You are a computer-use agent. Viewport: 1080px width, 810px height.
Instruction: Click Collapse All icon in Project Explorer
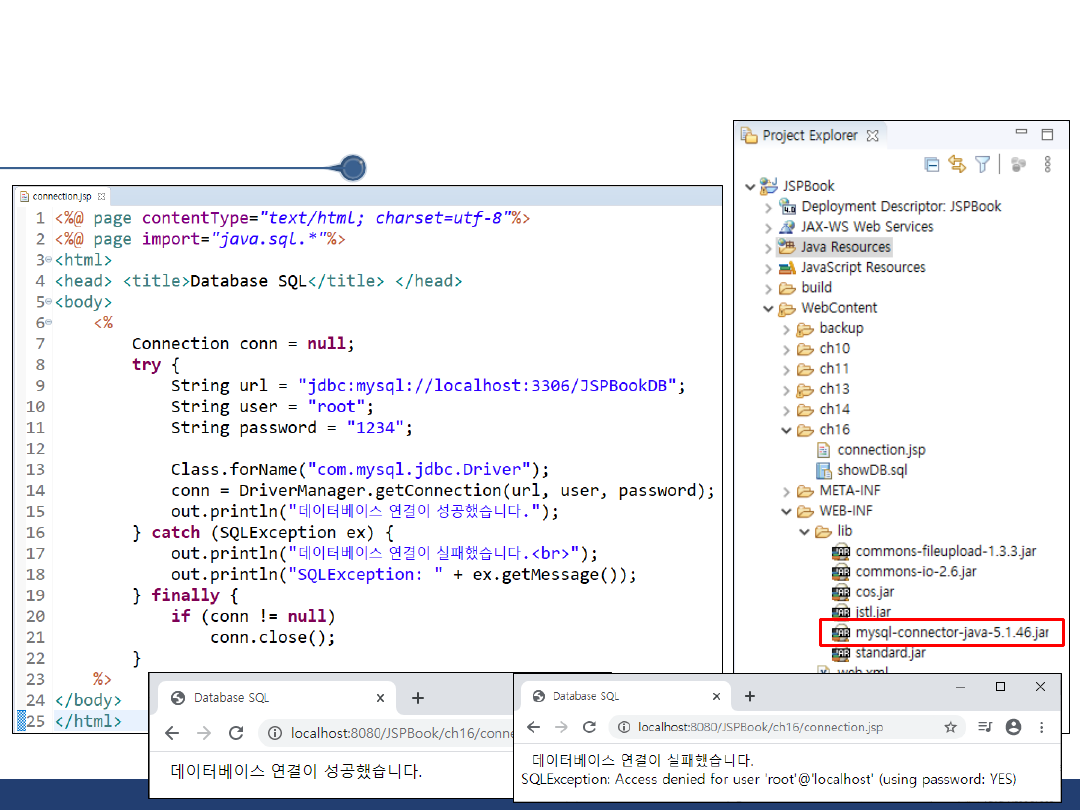pyautogui.click(x=931, y=164)
